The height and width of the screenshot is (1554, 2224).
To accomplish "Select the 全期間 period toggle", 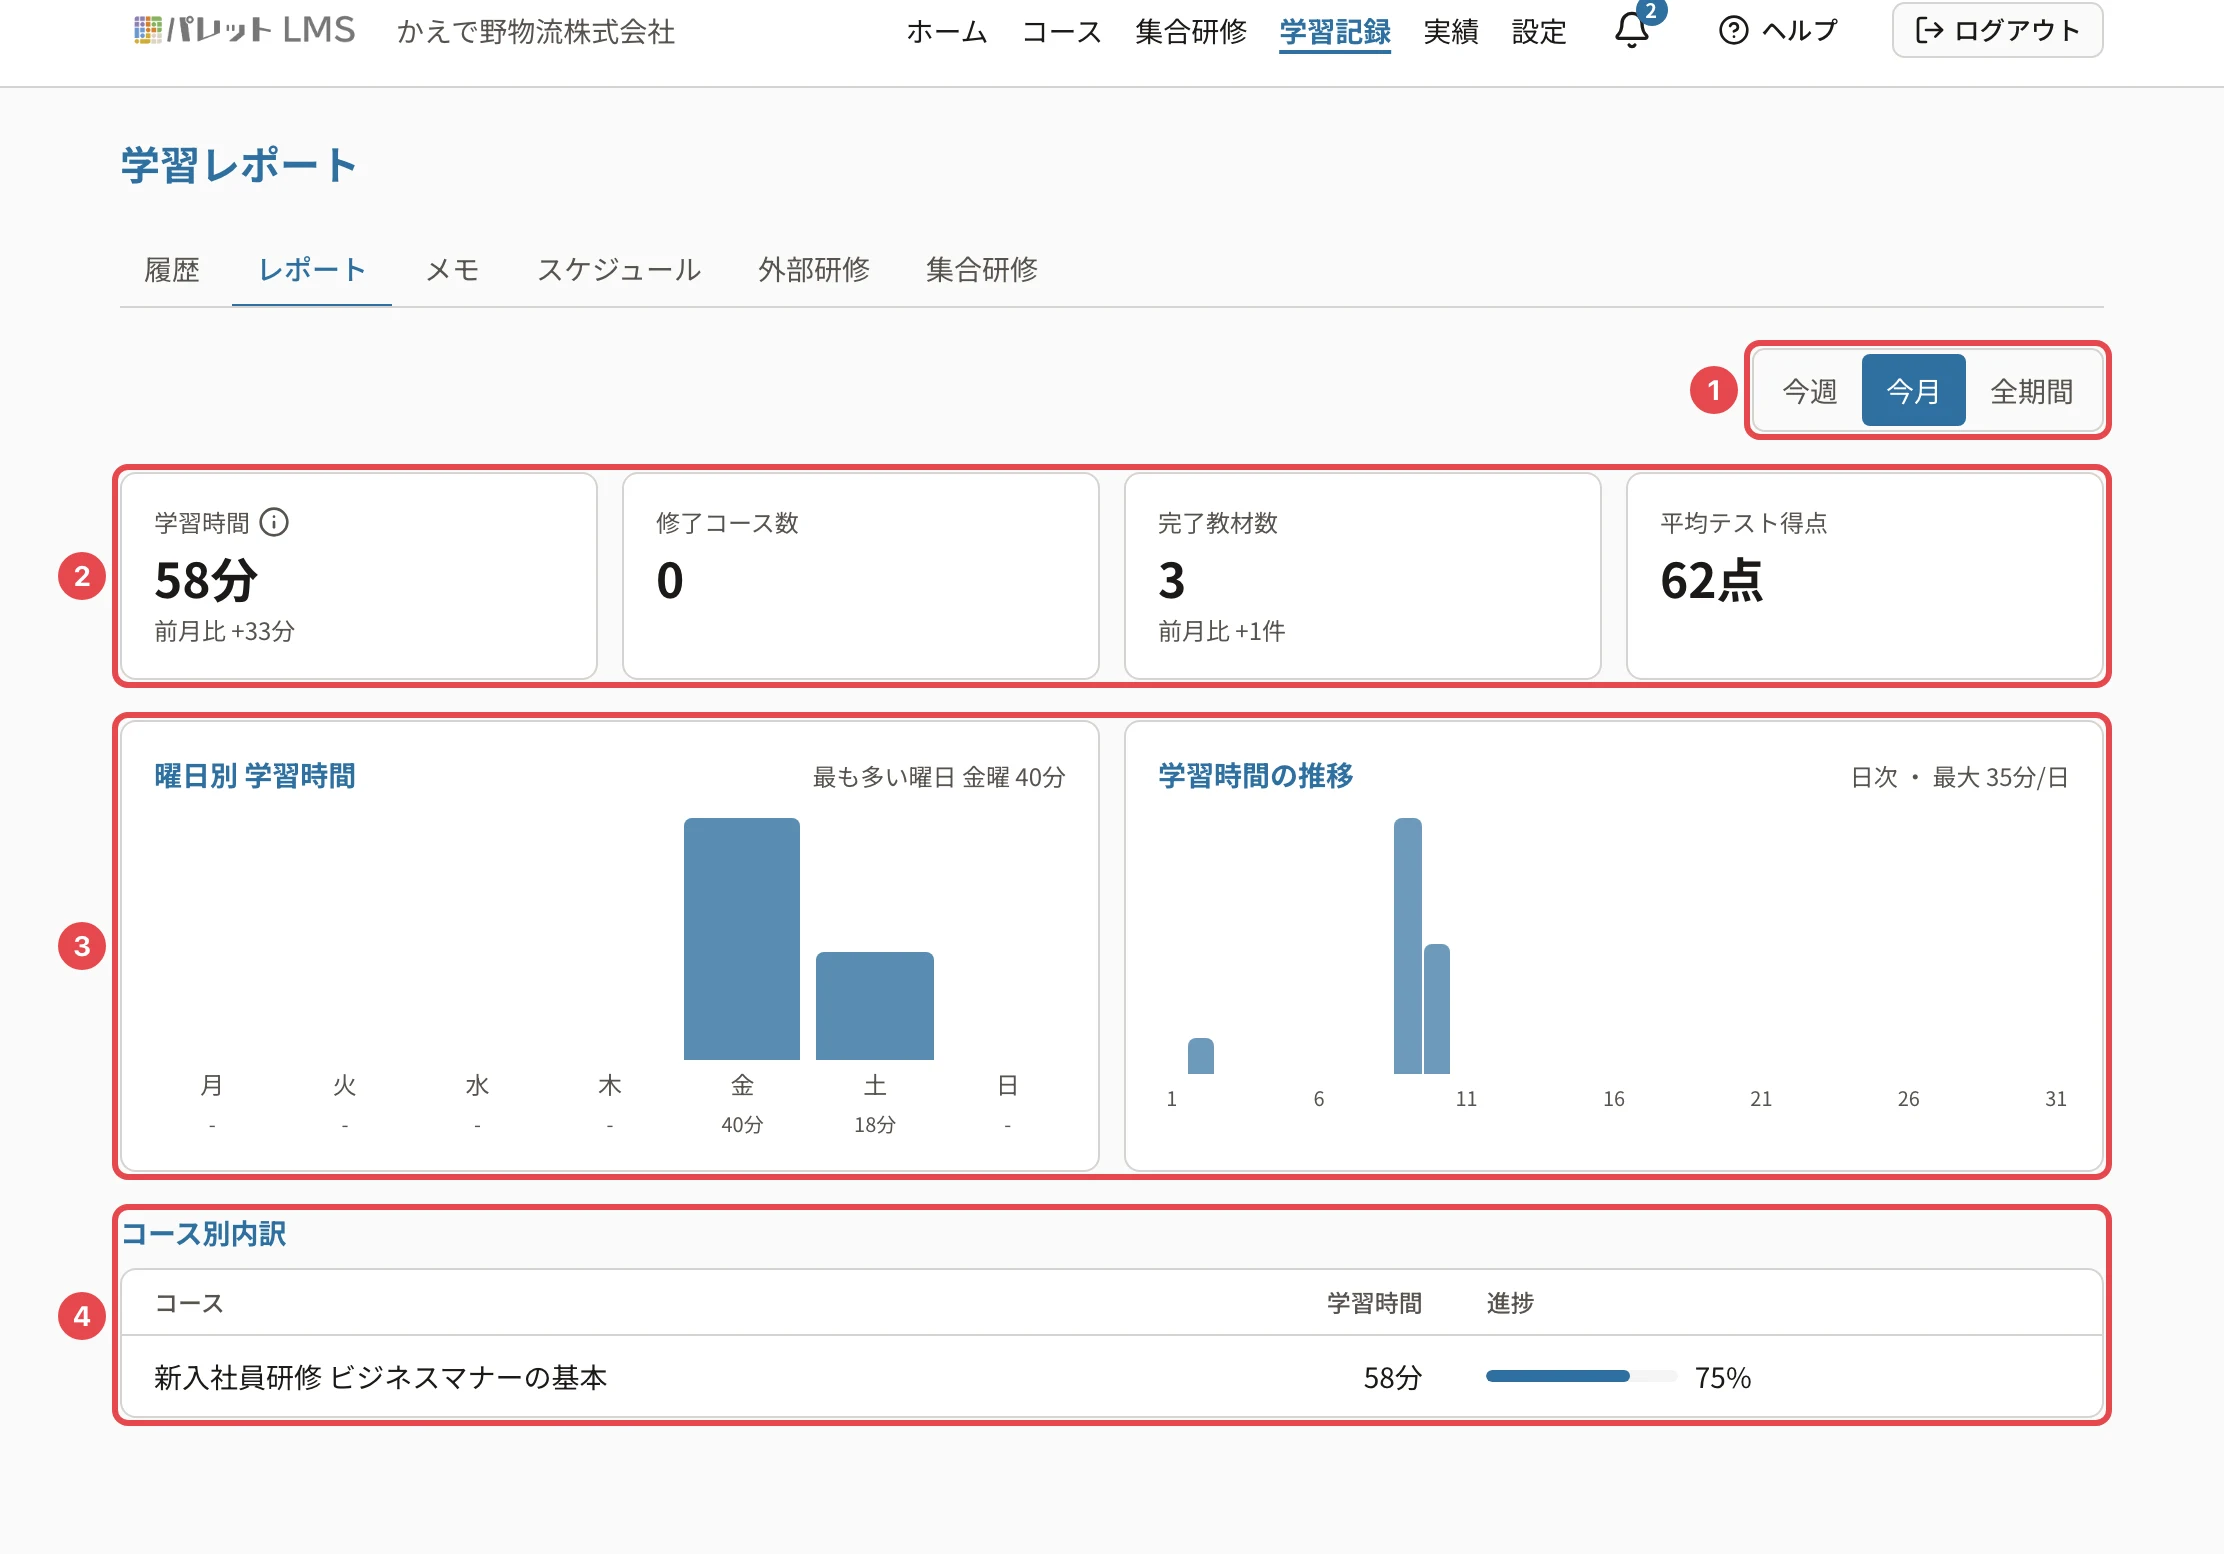I will pyautogui.click(x=2031, y=390).
